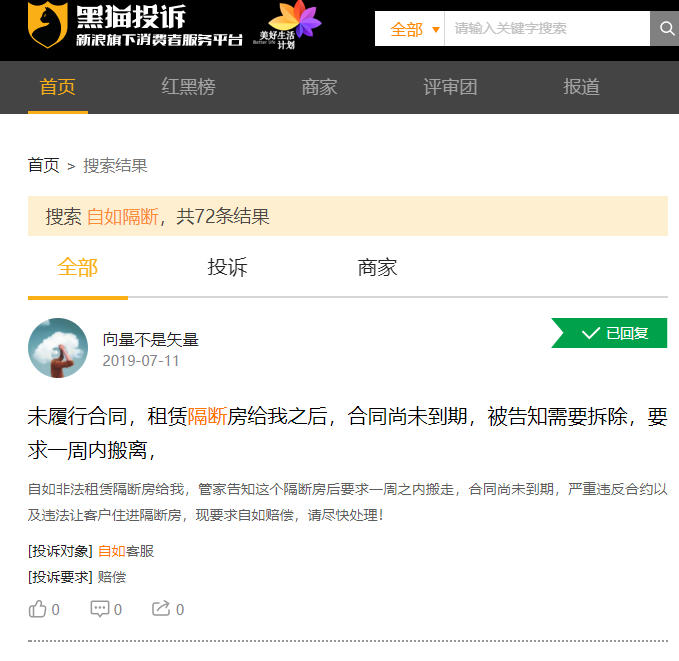Click 搜索结果 breadcrumb text
The image size is (679, 661).
(x=115, y=165)
